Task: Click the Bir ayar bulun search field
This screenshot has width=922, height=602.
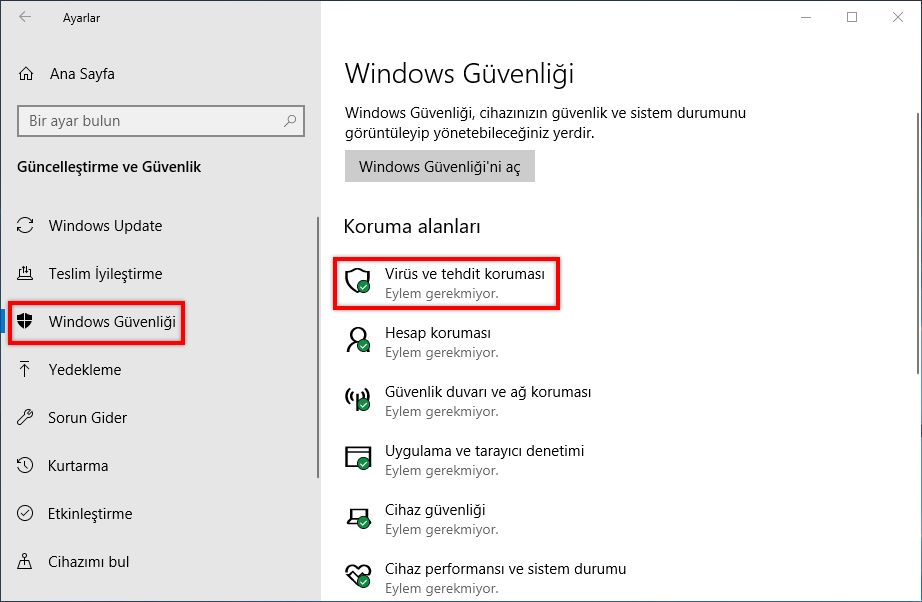Action: click(x=150, y=121)
